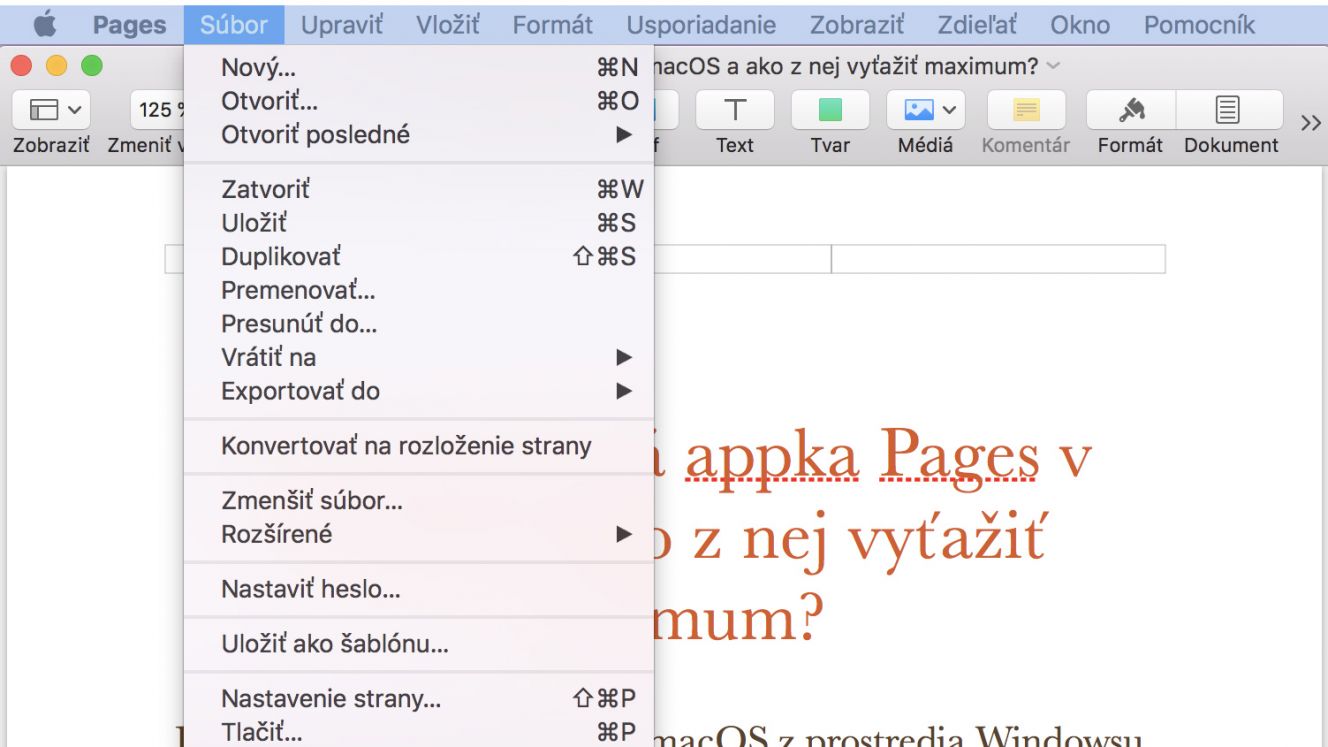Screen dimensions: 1328x747
Task: Select Zmenšiť súbor… menu item
Action: pyautogui.click(x=419, y=500)
